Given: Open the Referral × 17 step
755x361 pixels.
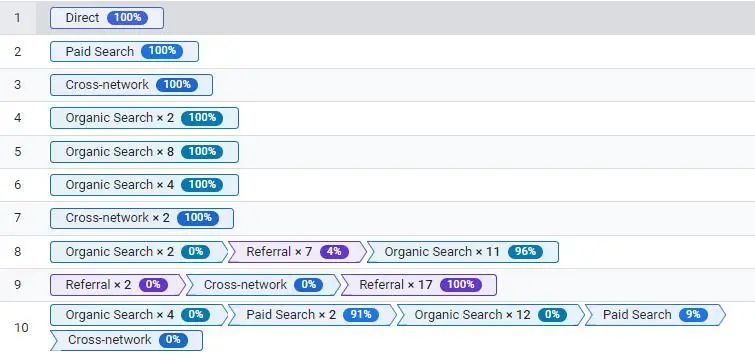Looking at the screenshot, I should point(419,285).
